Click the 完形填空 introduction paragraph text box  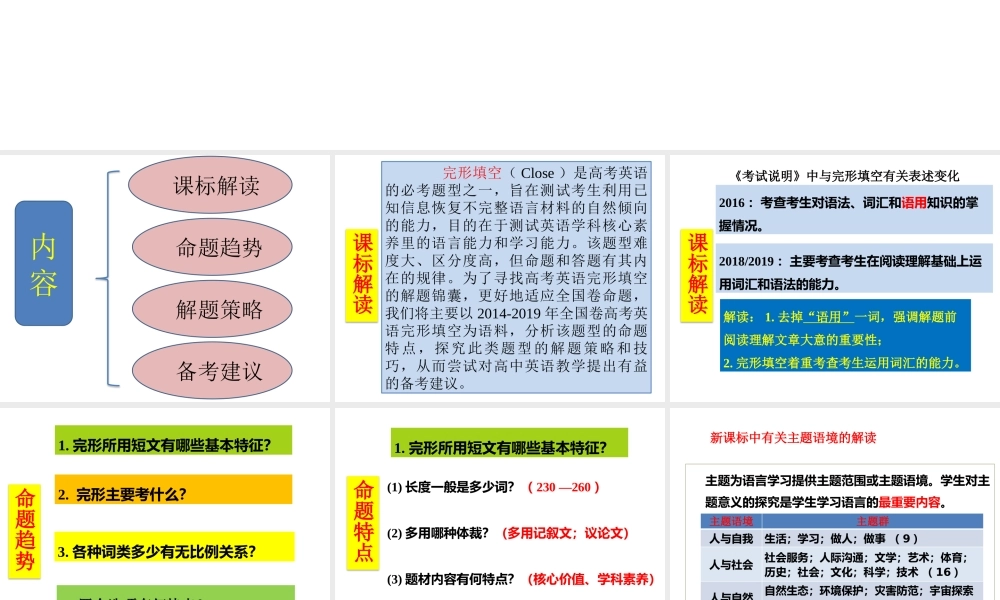click(518, 275)
